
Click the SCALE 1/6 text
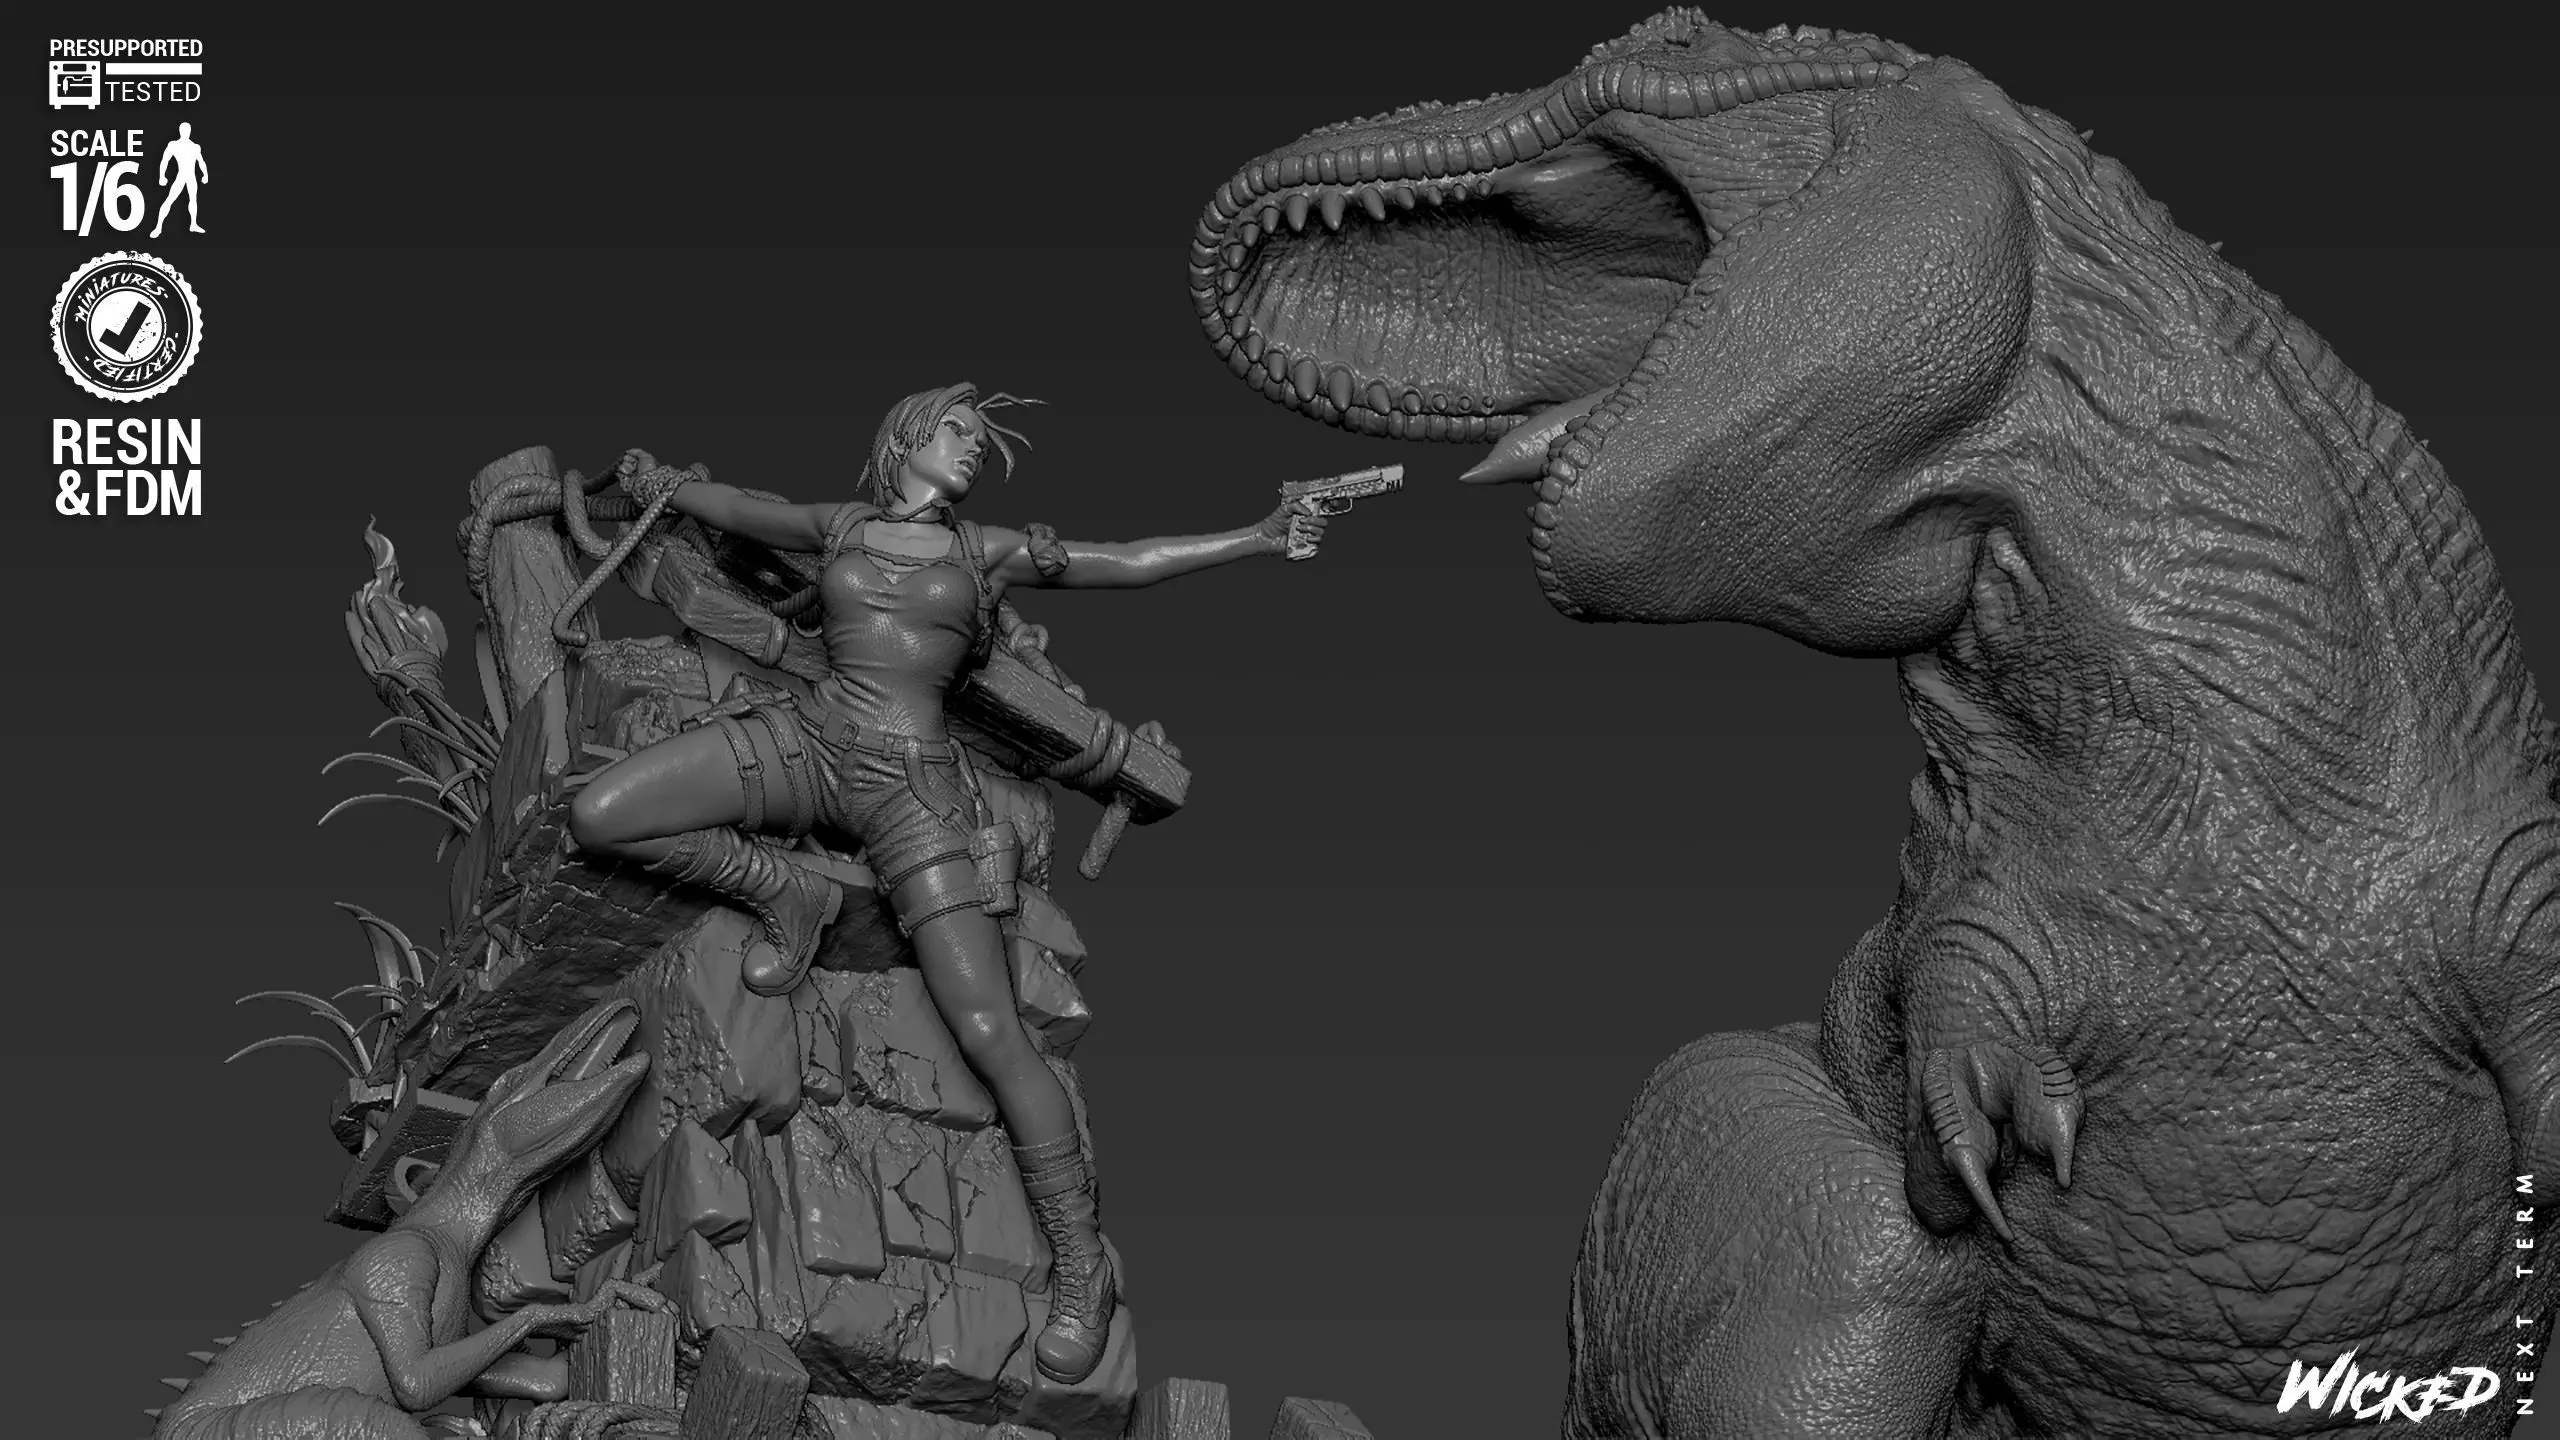tap(99, 182)
